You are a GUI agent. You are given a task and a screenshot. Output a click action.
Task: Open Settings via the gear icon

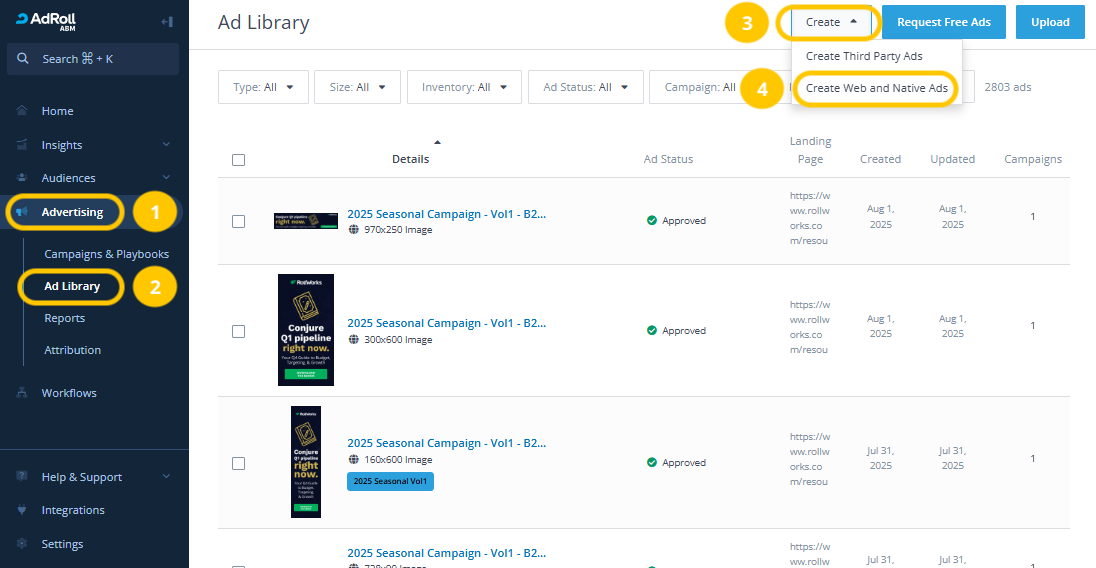coord(22,544)
